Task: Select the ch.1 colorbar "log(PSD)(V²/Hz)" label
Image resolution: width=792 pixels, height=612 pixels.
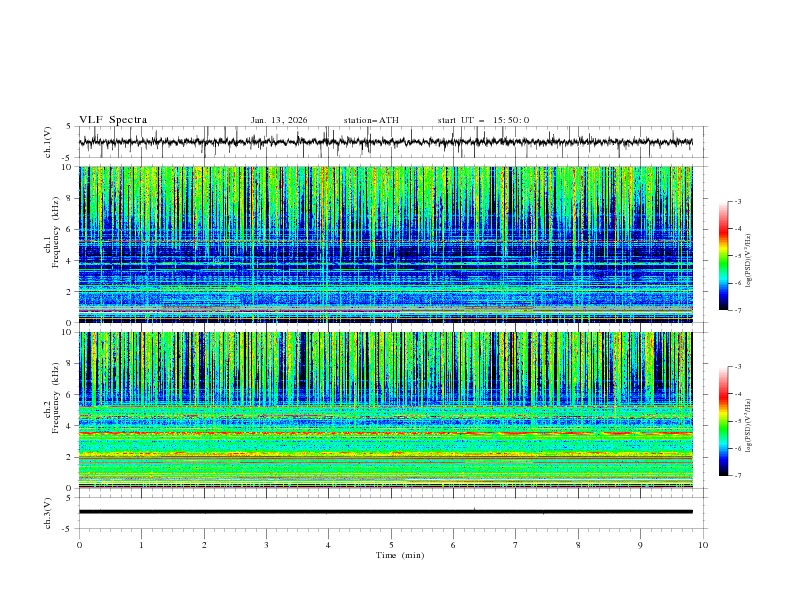Action: point(749,261)
